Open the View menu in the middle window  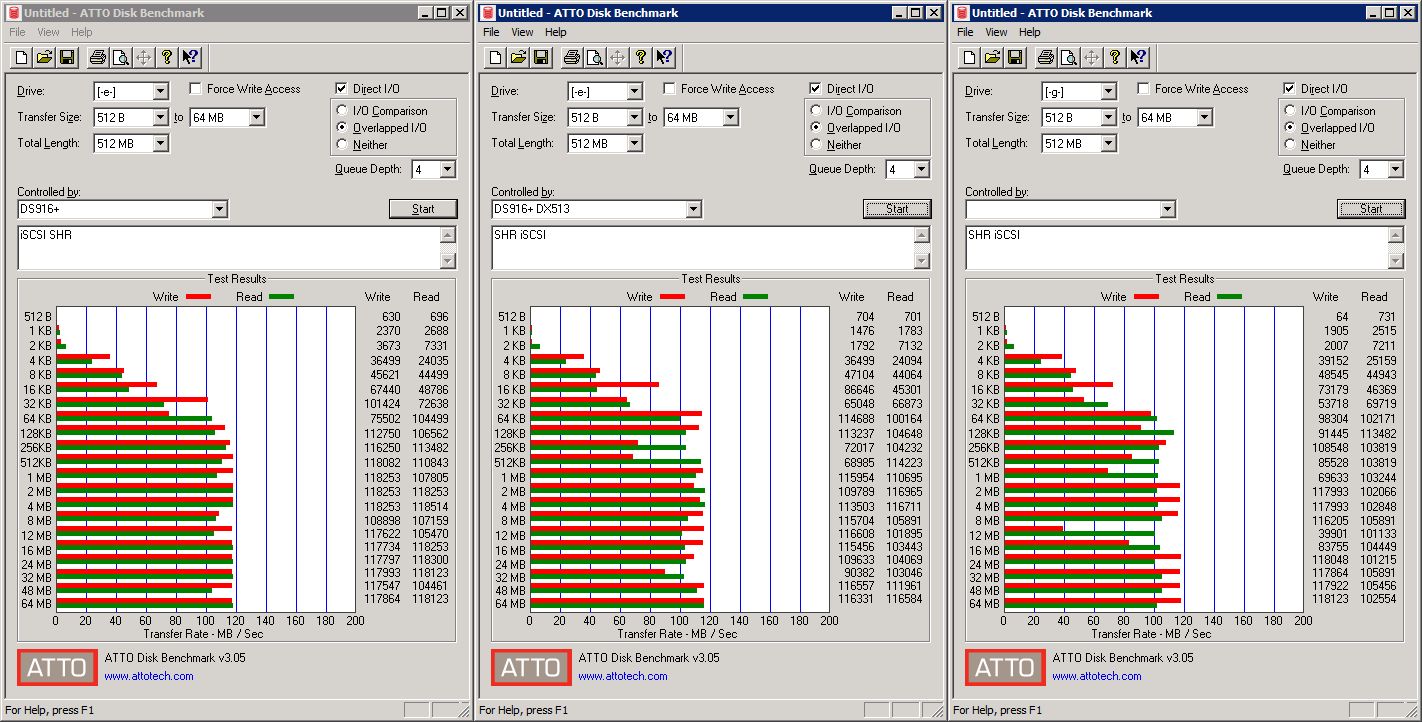click(523, 32)
